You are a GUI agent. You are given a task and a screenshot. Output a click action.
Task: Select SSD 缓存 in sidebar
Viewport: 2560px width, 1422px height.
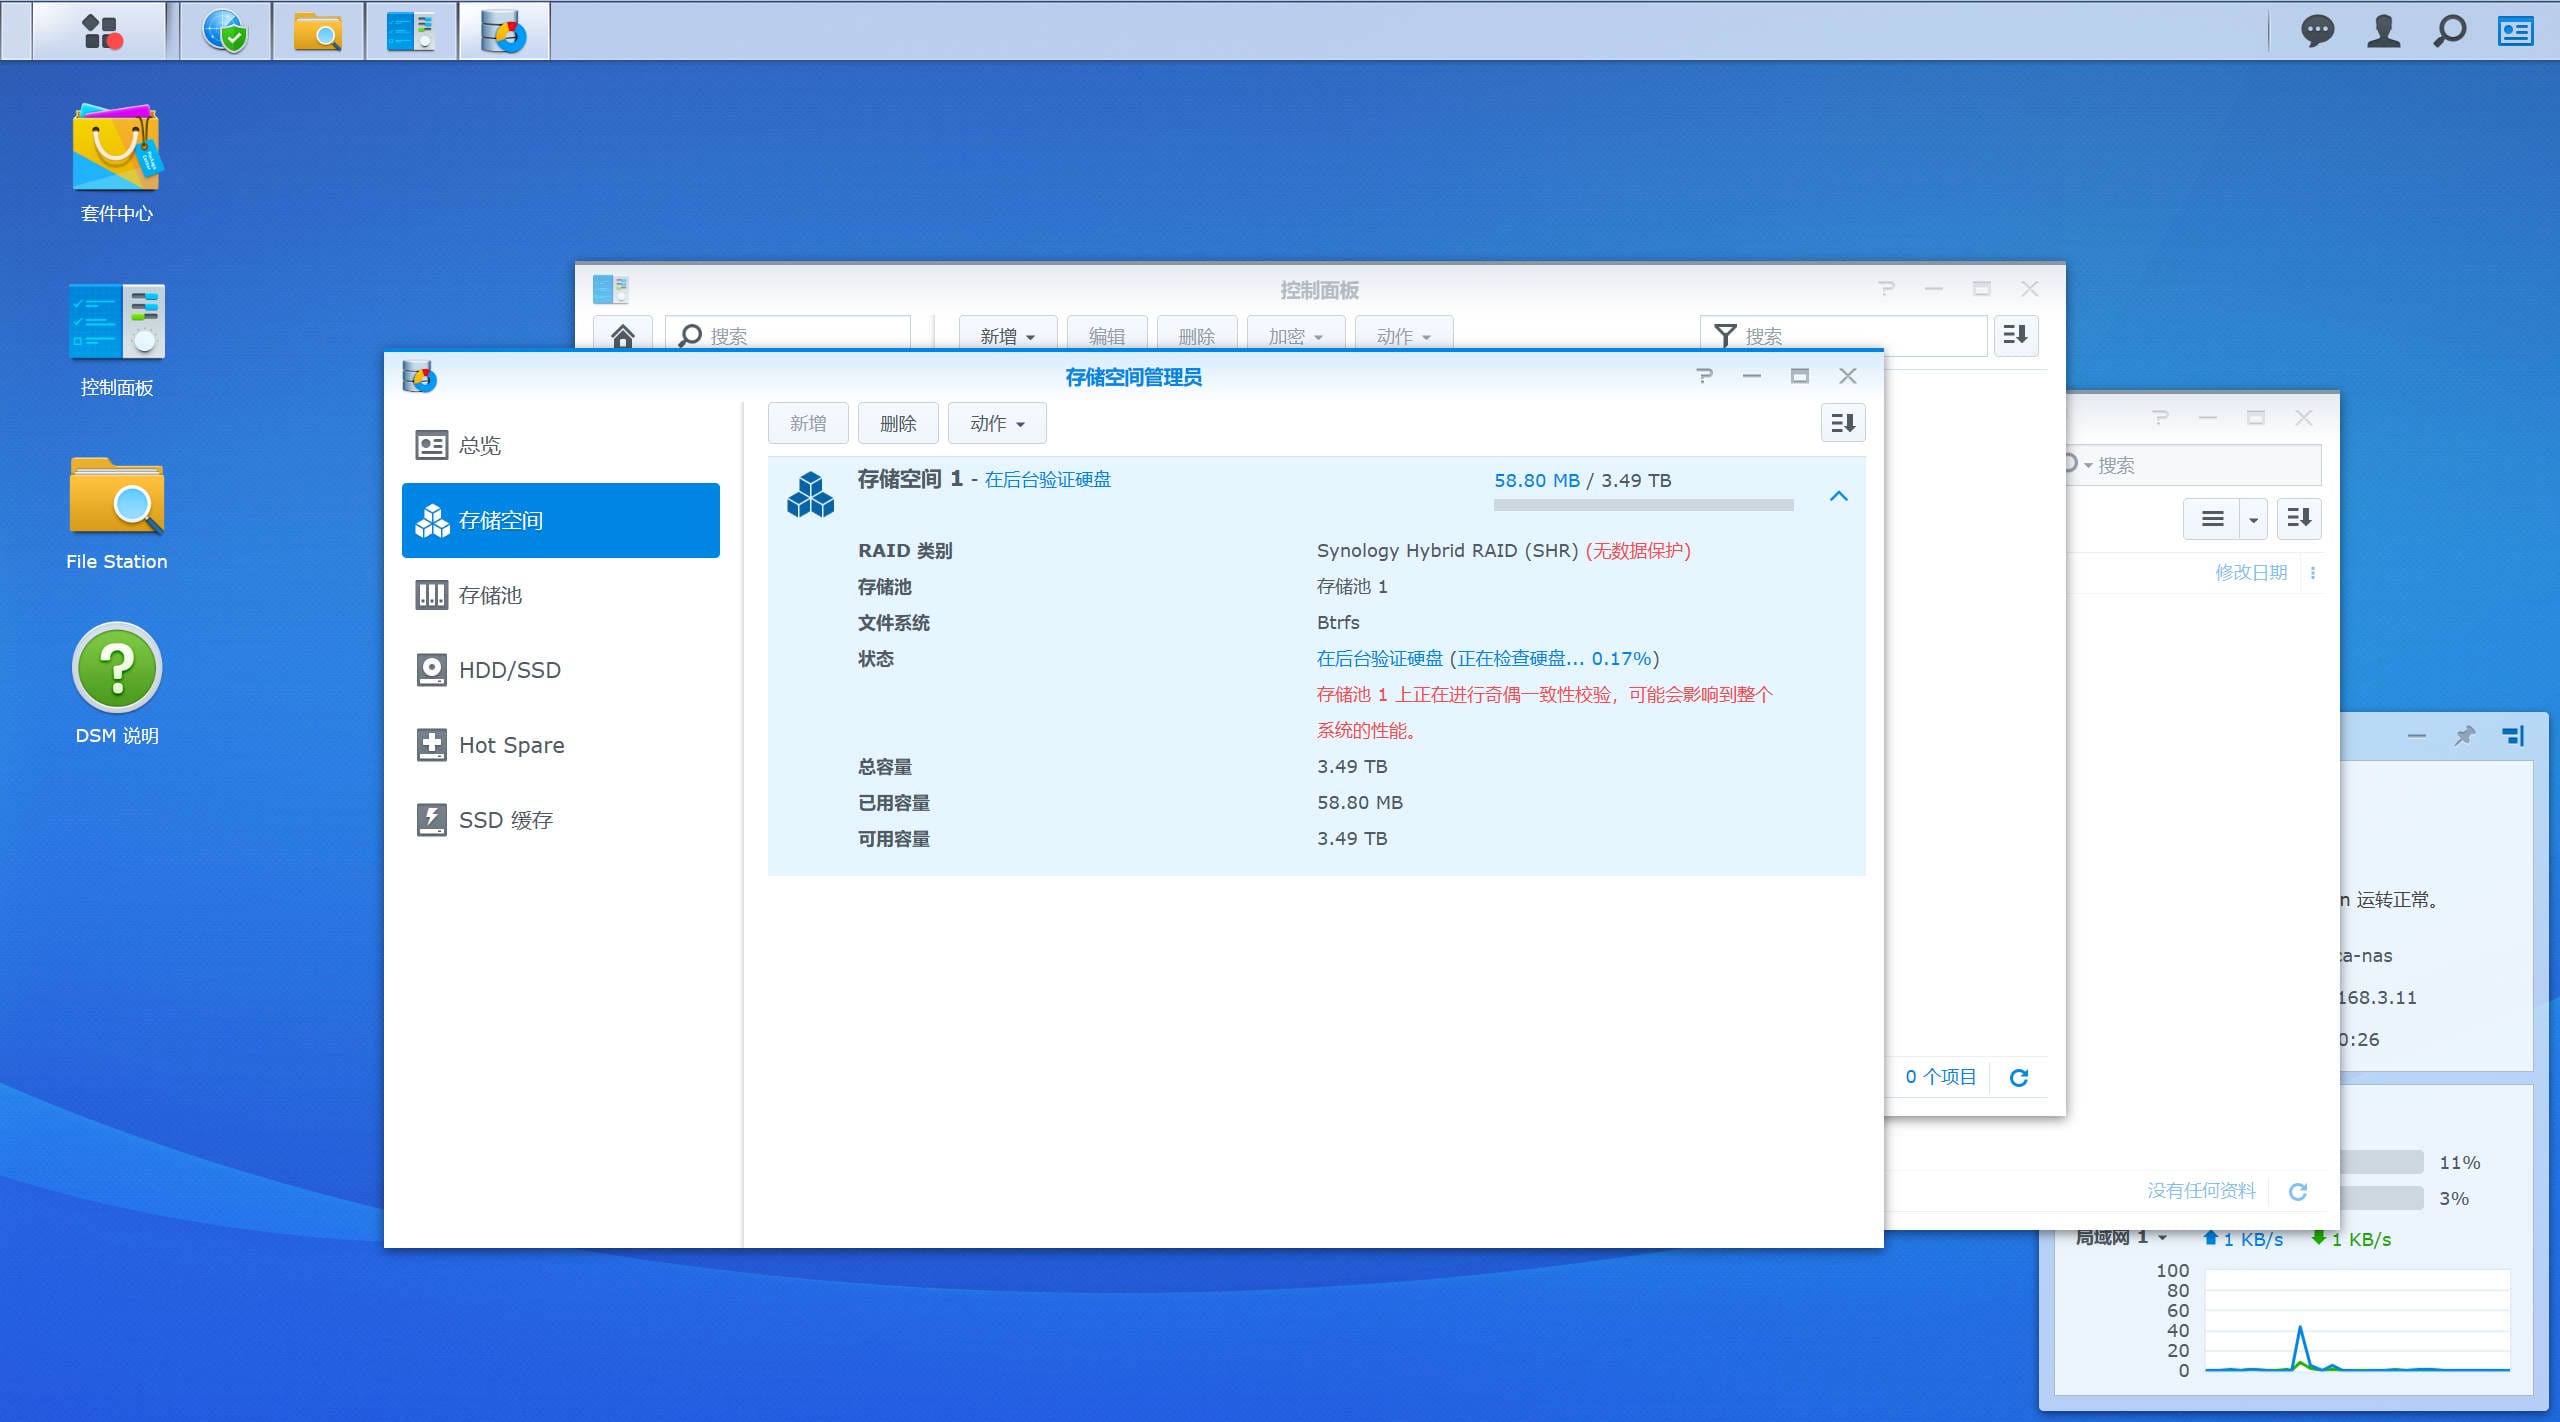(x=561, y=820)
